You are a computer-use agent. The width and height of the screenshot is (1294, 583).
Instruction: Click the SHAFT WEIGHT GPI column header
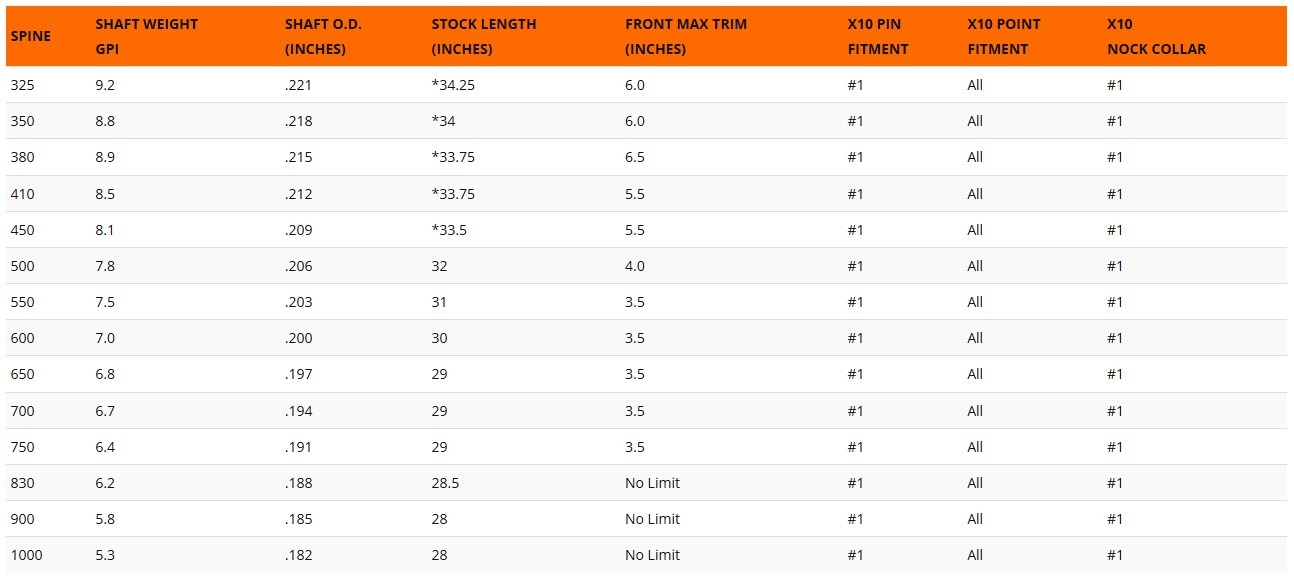[x=146, y=36]
